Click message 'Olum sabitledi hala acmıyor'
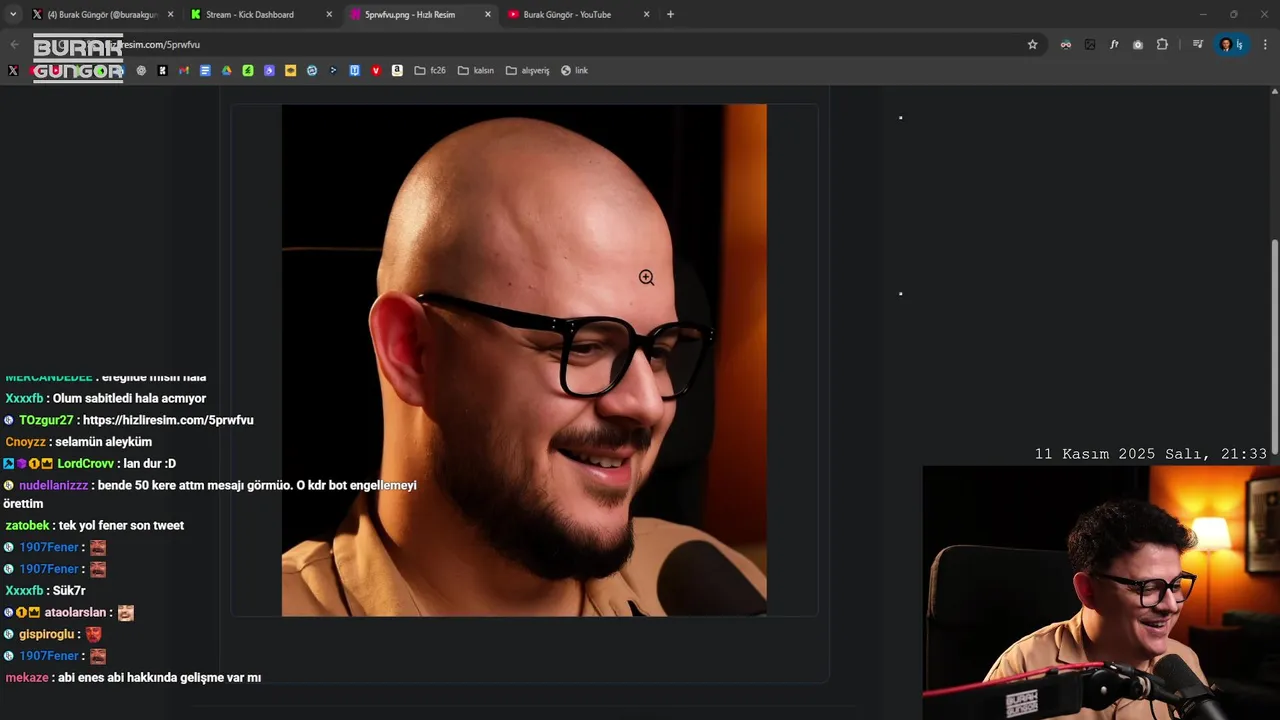The image size is (1280, 720). [x=129, y=398]
